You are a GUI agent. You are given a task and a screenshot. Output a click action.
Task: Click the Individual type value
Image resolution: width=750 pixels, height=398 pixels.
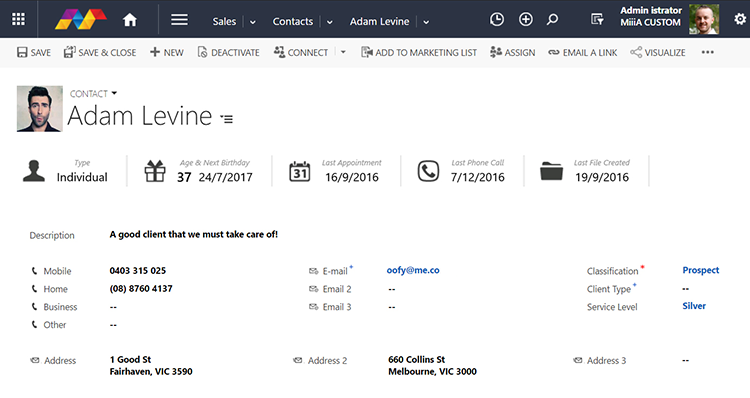pyautogui.click(x=82, y=177)
